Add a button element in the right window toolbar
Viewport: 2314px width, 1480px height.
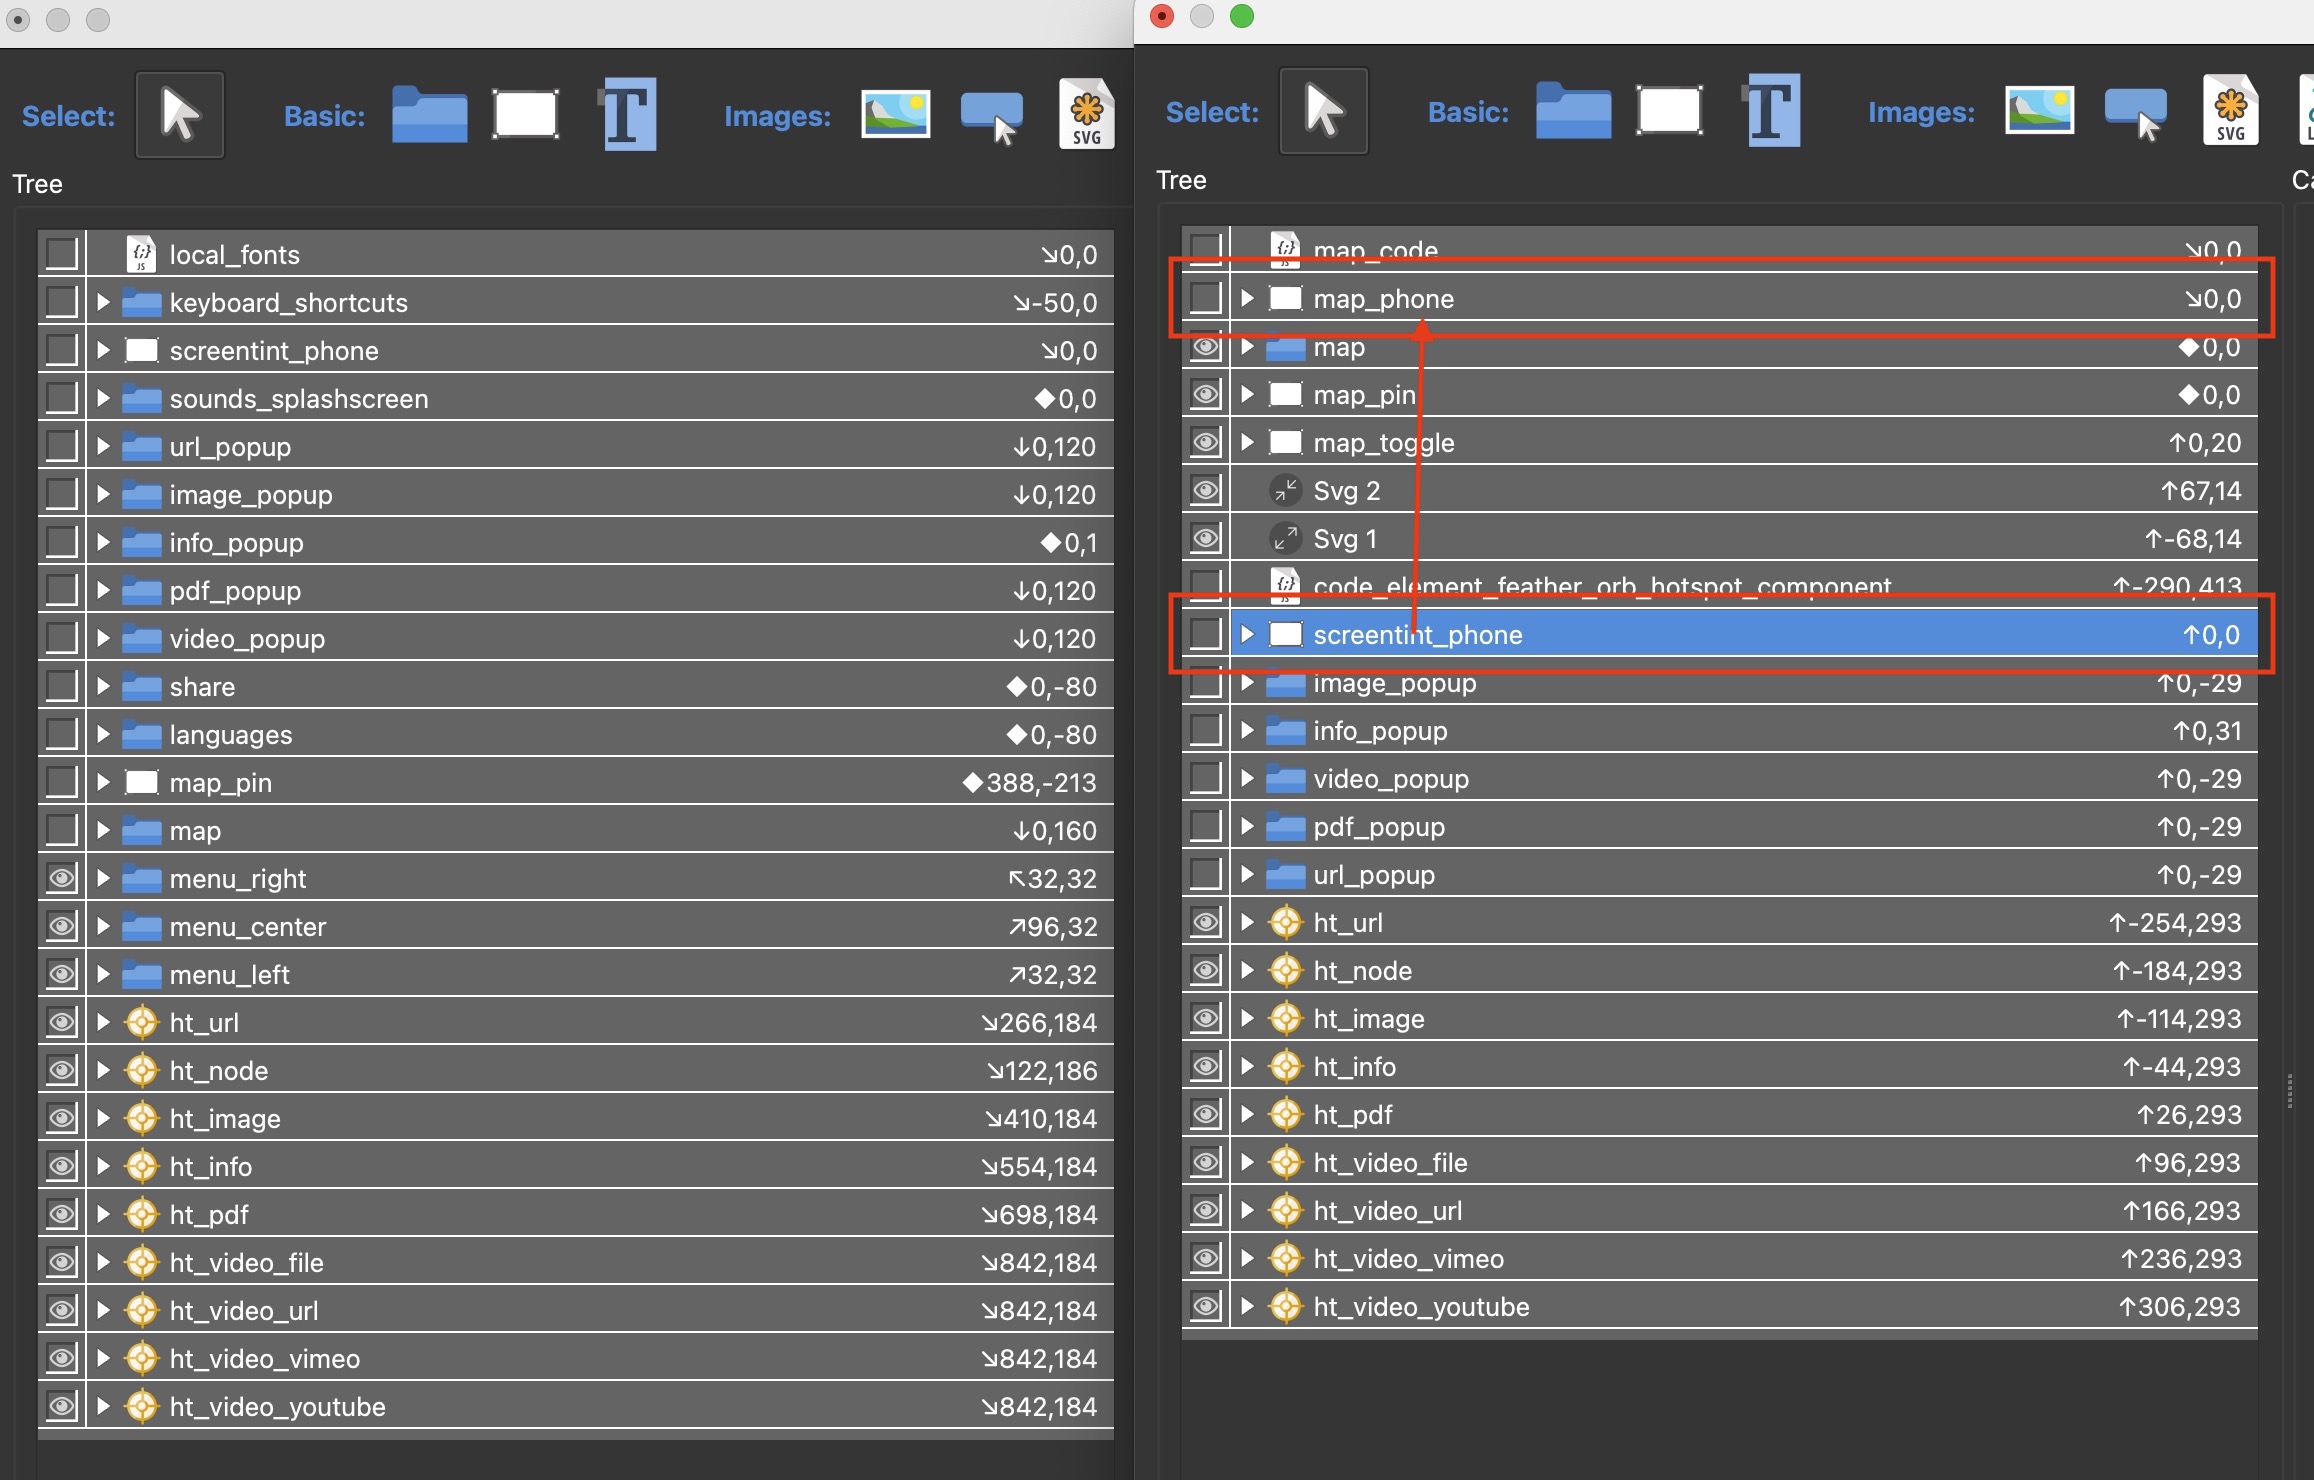pos(2135,113)
